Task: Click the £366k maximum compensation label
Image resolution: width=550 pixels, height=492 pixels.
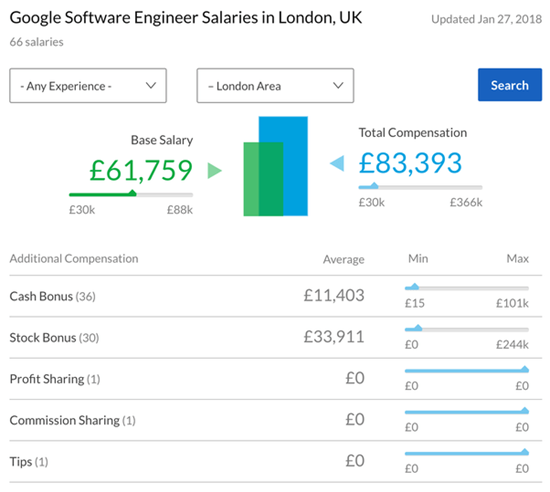Action: (466, 202)
